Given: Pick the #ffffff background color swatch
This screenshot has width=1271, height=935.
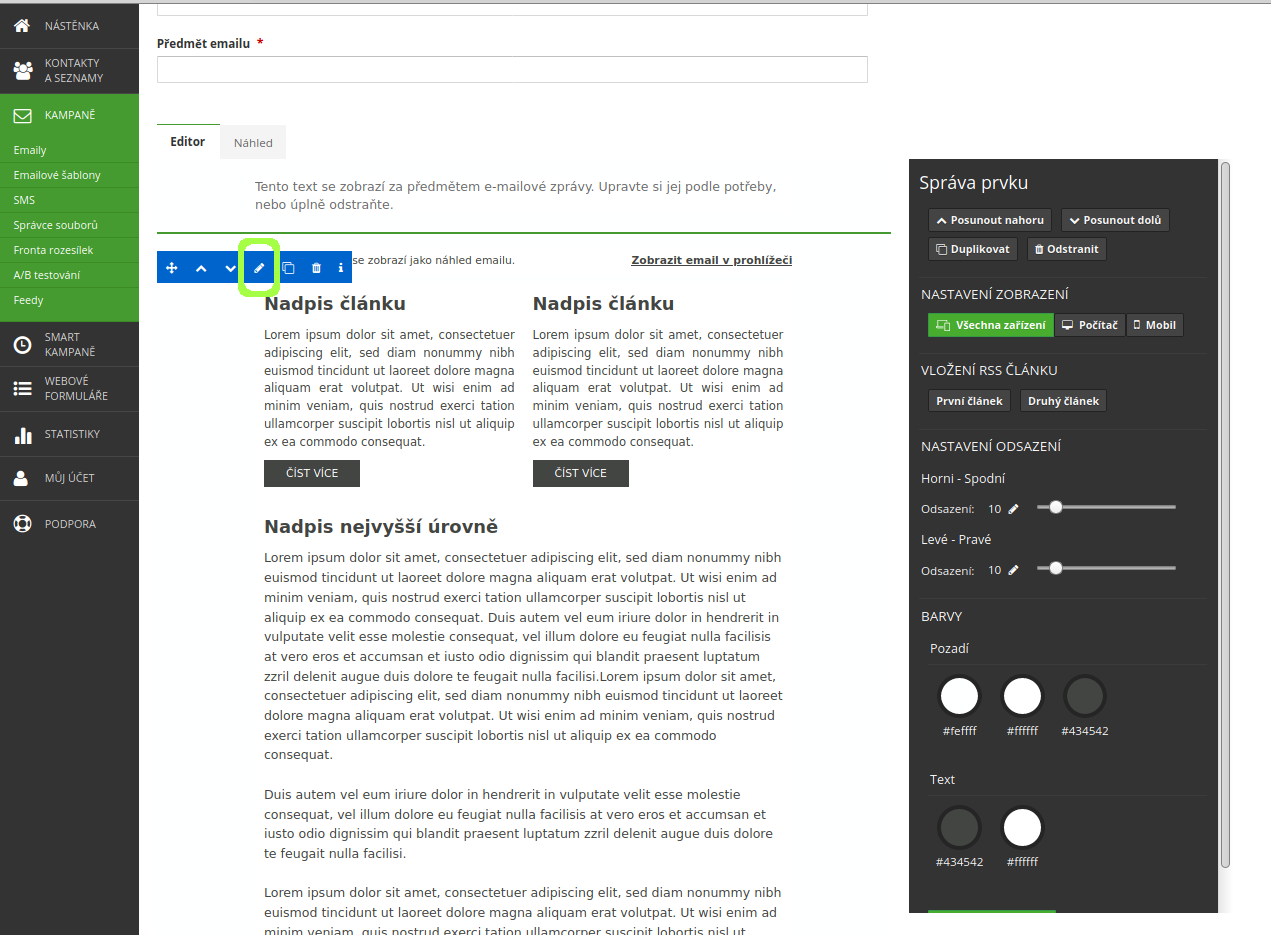Looking at the screenshot, I should [x=1022, y=696].
